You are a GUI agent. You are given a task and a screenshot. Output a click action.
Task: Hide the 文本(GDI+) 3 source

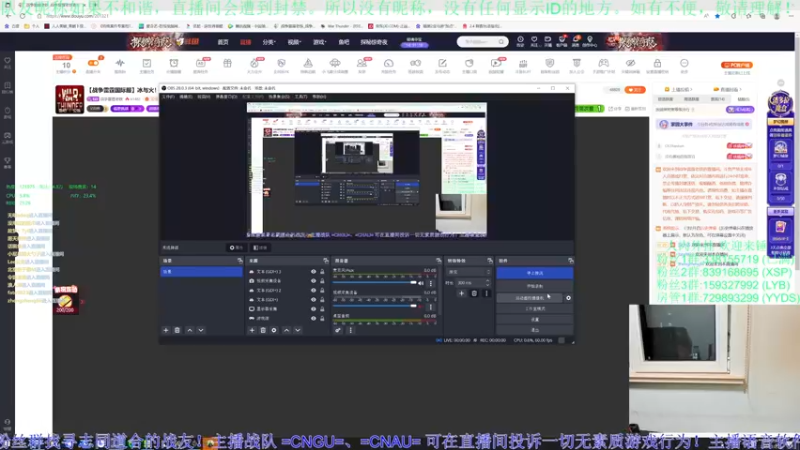point(313,272)
